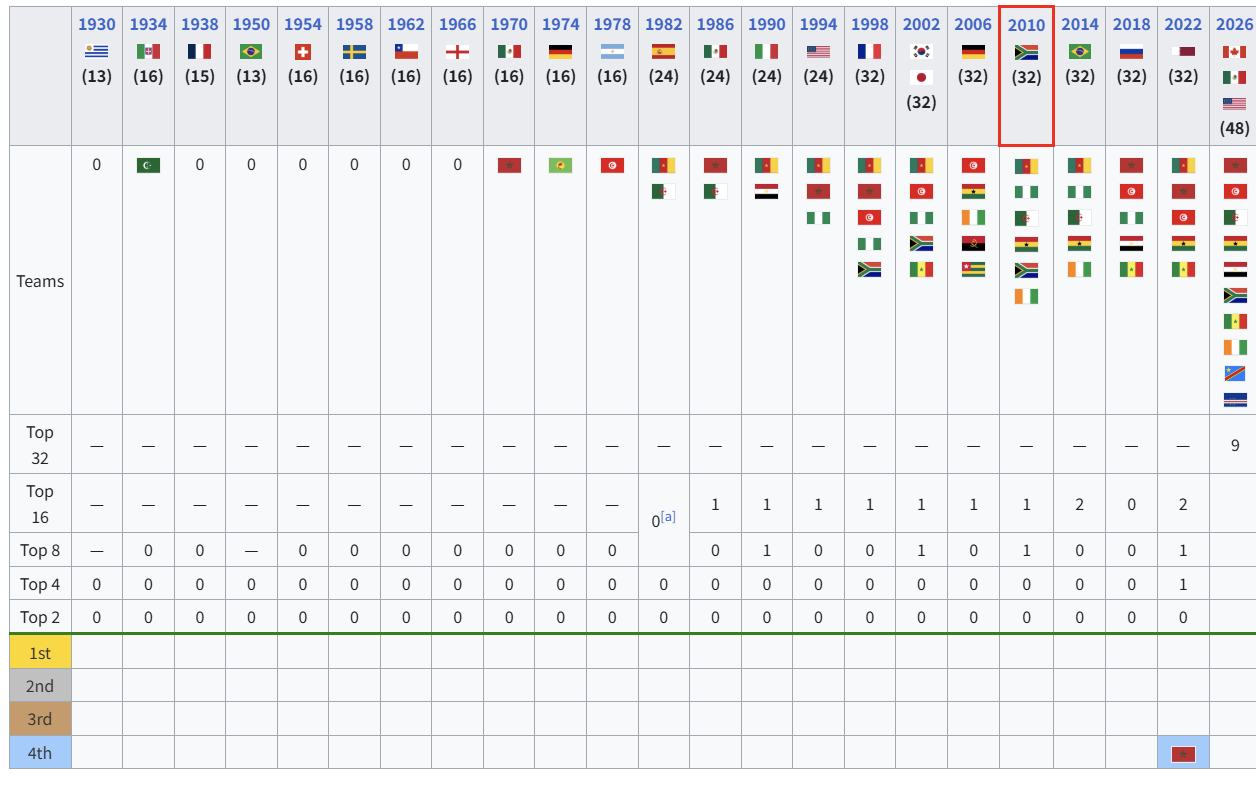The height and width of the screenshot is (787, 1256).
Task: Click Togo team flag in 2006 column
Action: [x=974, y=269]
